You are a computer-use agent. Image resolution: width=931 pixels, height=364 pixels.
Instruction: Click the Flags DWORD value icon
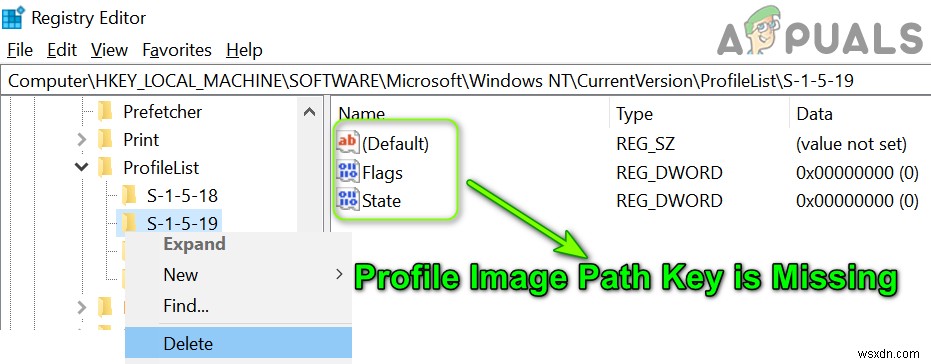coord(348,172)
